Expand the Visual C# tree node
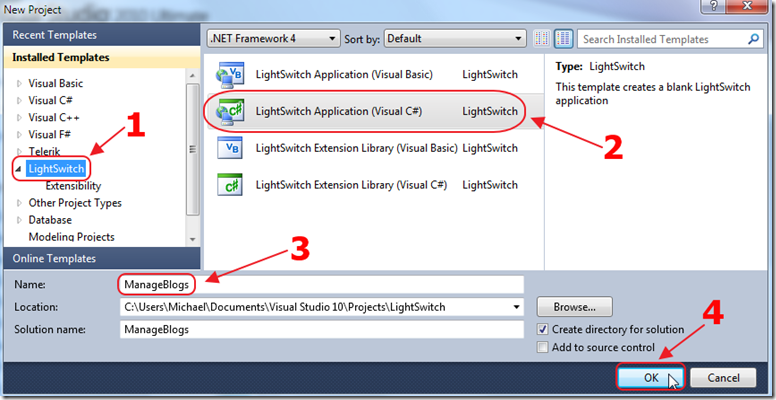The width and height of the screenshot is (776, 400). click(x=19, y=100)
